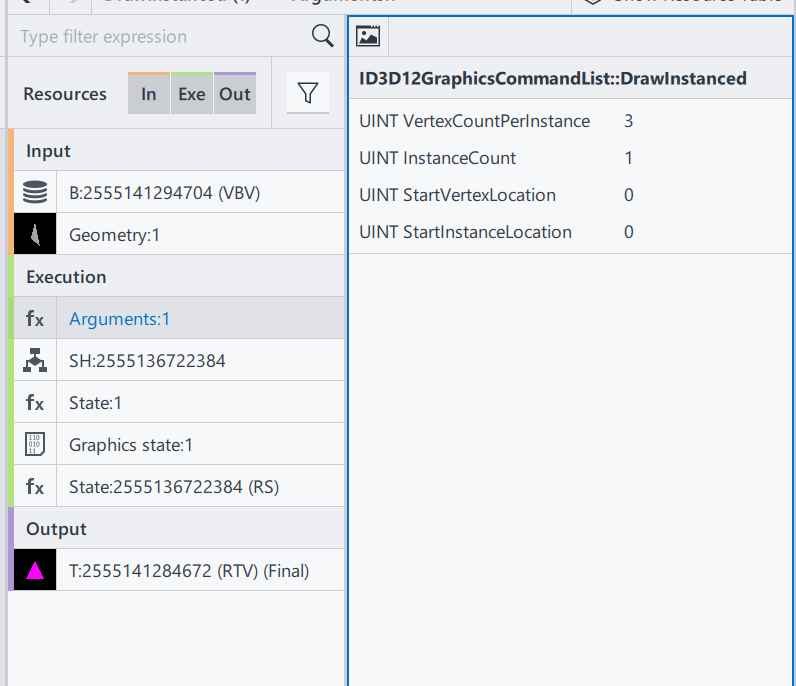Collapse the Execution section header

(x=66, y=277)
